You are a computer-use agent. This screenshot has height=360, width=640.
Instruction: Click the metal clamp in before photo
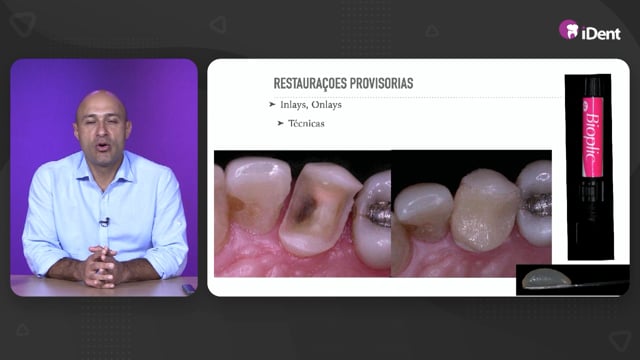pyautogui.click(x=379, y=213)
